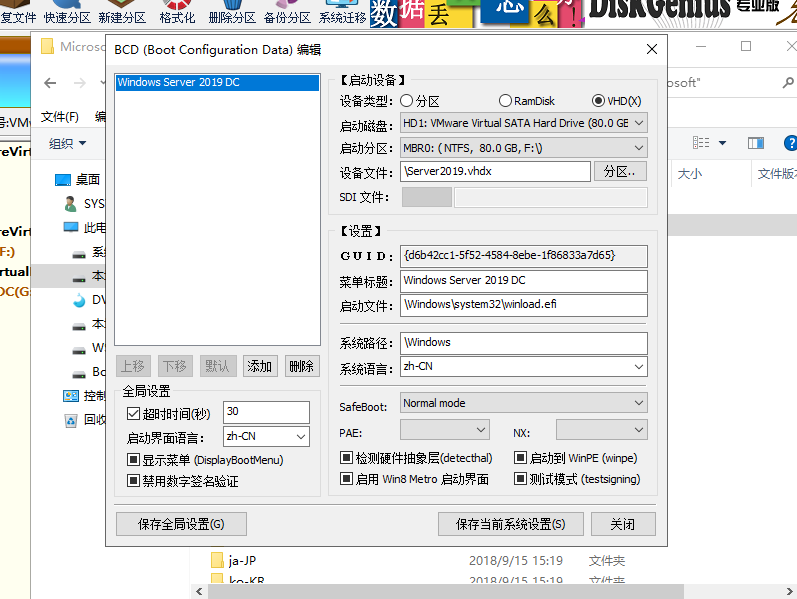The width and height of the screenshot is (797, 599).
Task: Click the view layout icon in Explorer
Action: [701, 143]
